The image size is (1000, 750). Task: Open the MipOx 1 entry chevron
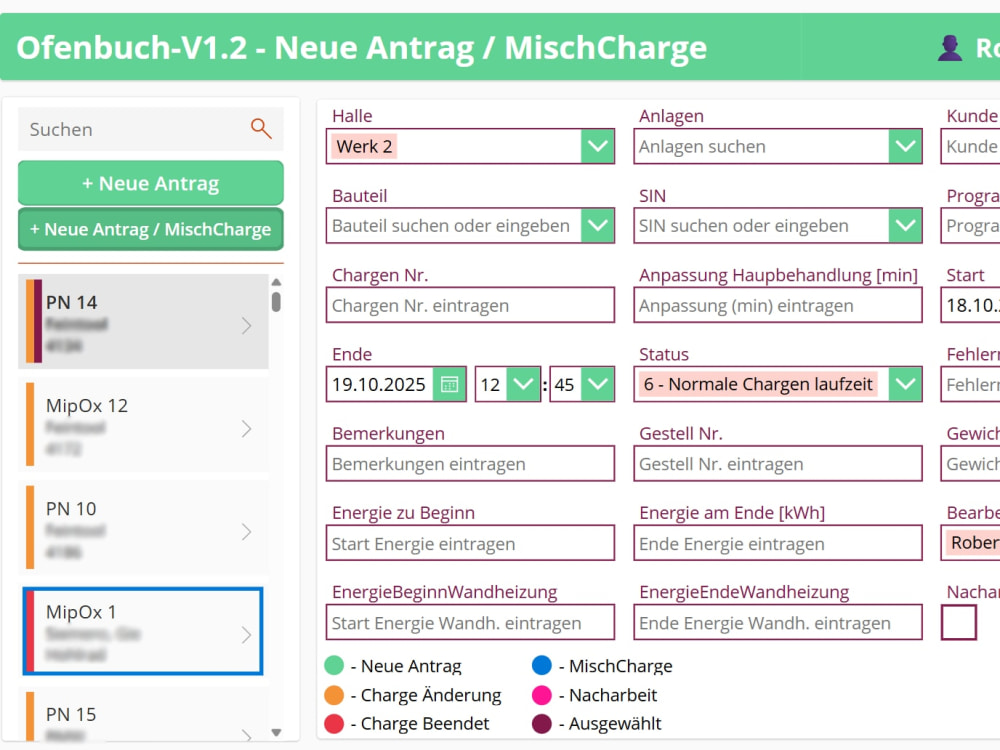coord(247,635)
